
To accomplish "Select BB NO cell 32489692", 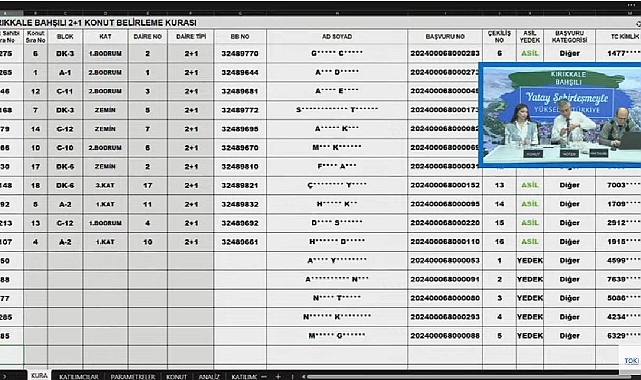I will 240,223.
